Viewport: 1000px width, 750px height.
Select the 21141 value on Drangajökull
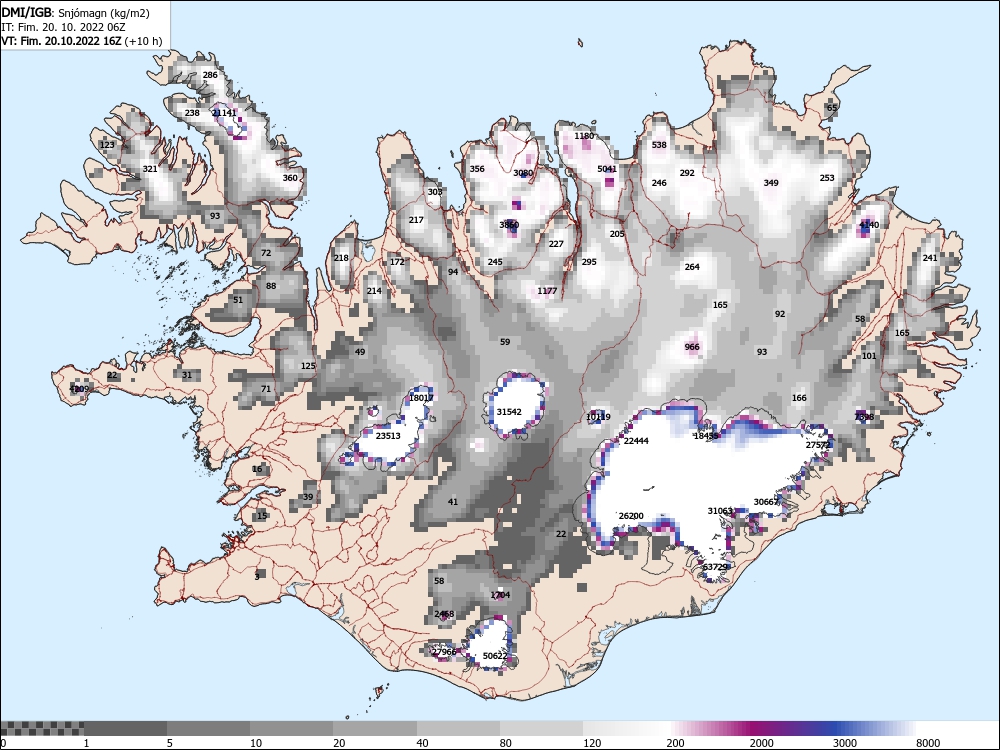pyautogui.click(x=224, y=113)
